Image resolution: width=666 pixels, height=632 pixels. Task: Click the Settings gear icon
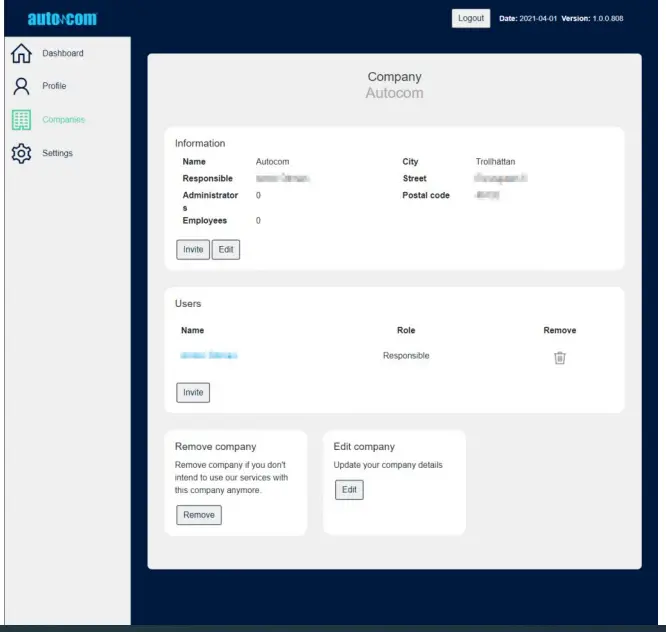pyautogui.click(x=21, y=154)
